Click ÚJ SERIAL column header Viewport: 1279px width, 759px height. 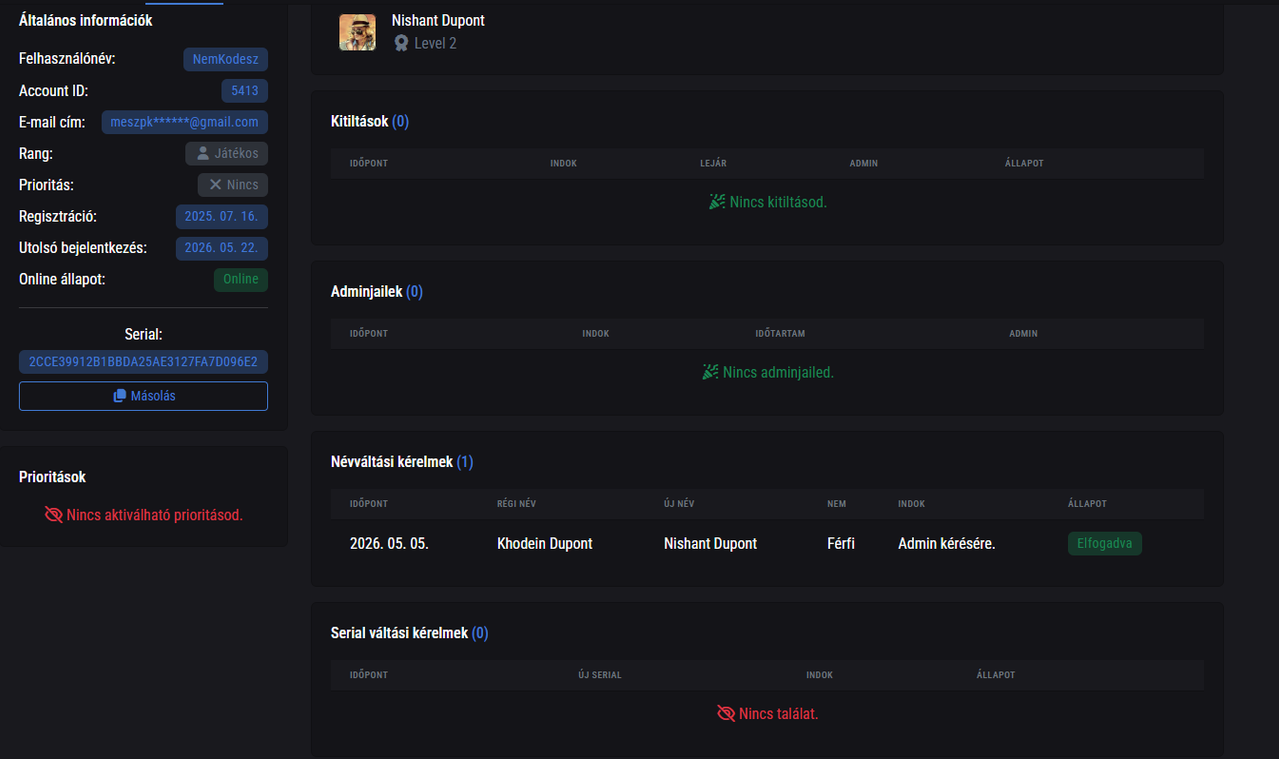(x=600, y=675)
